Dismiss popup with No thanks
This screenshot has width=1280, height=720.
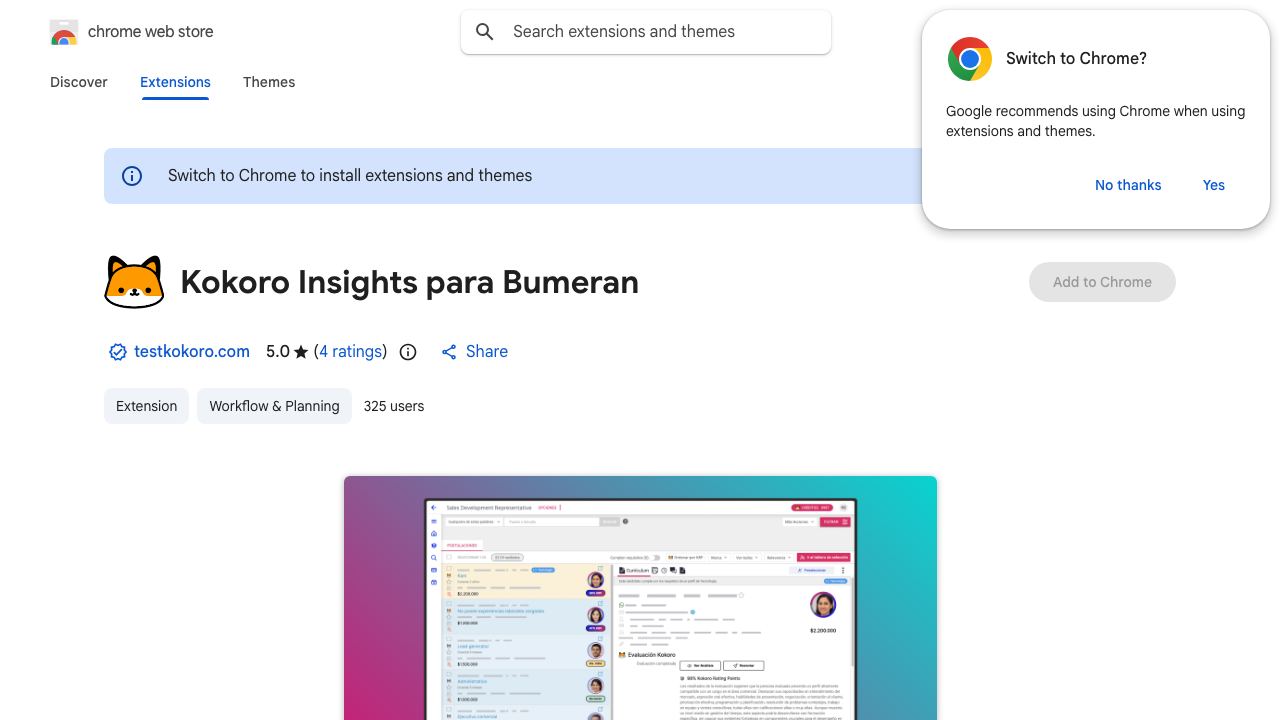tap(1128, 185)
